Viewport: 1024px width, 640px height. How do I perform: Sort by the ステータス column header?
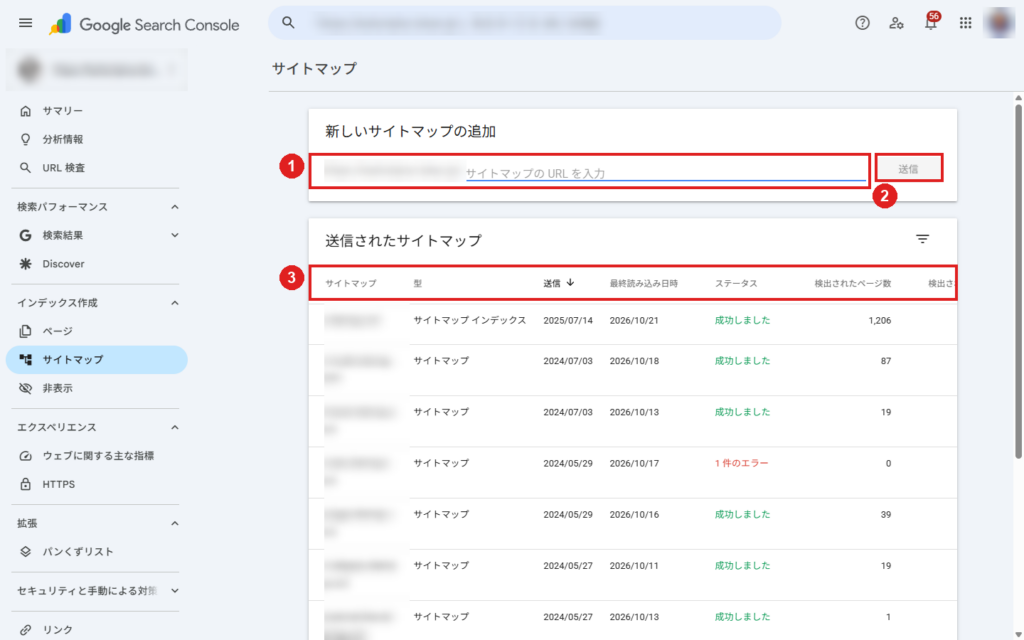point(736,283)
